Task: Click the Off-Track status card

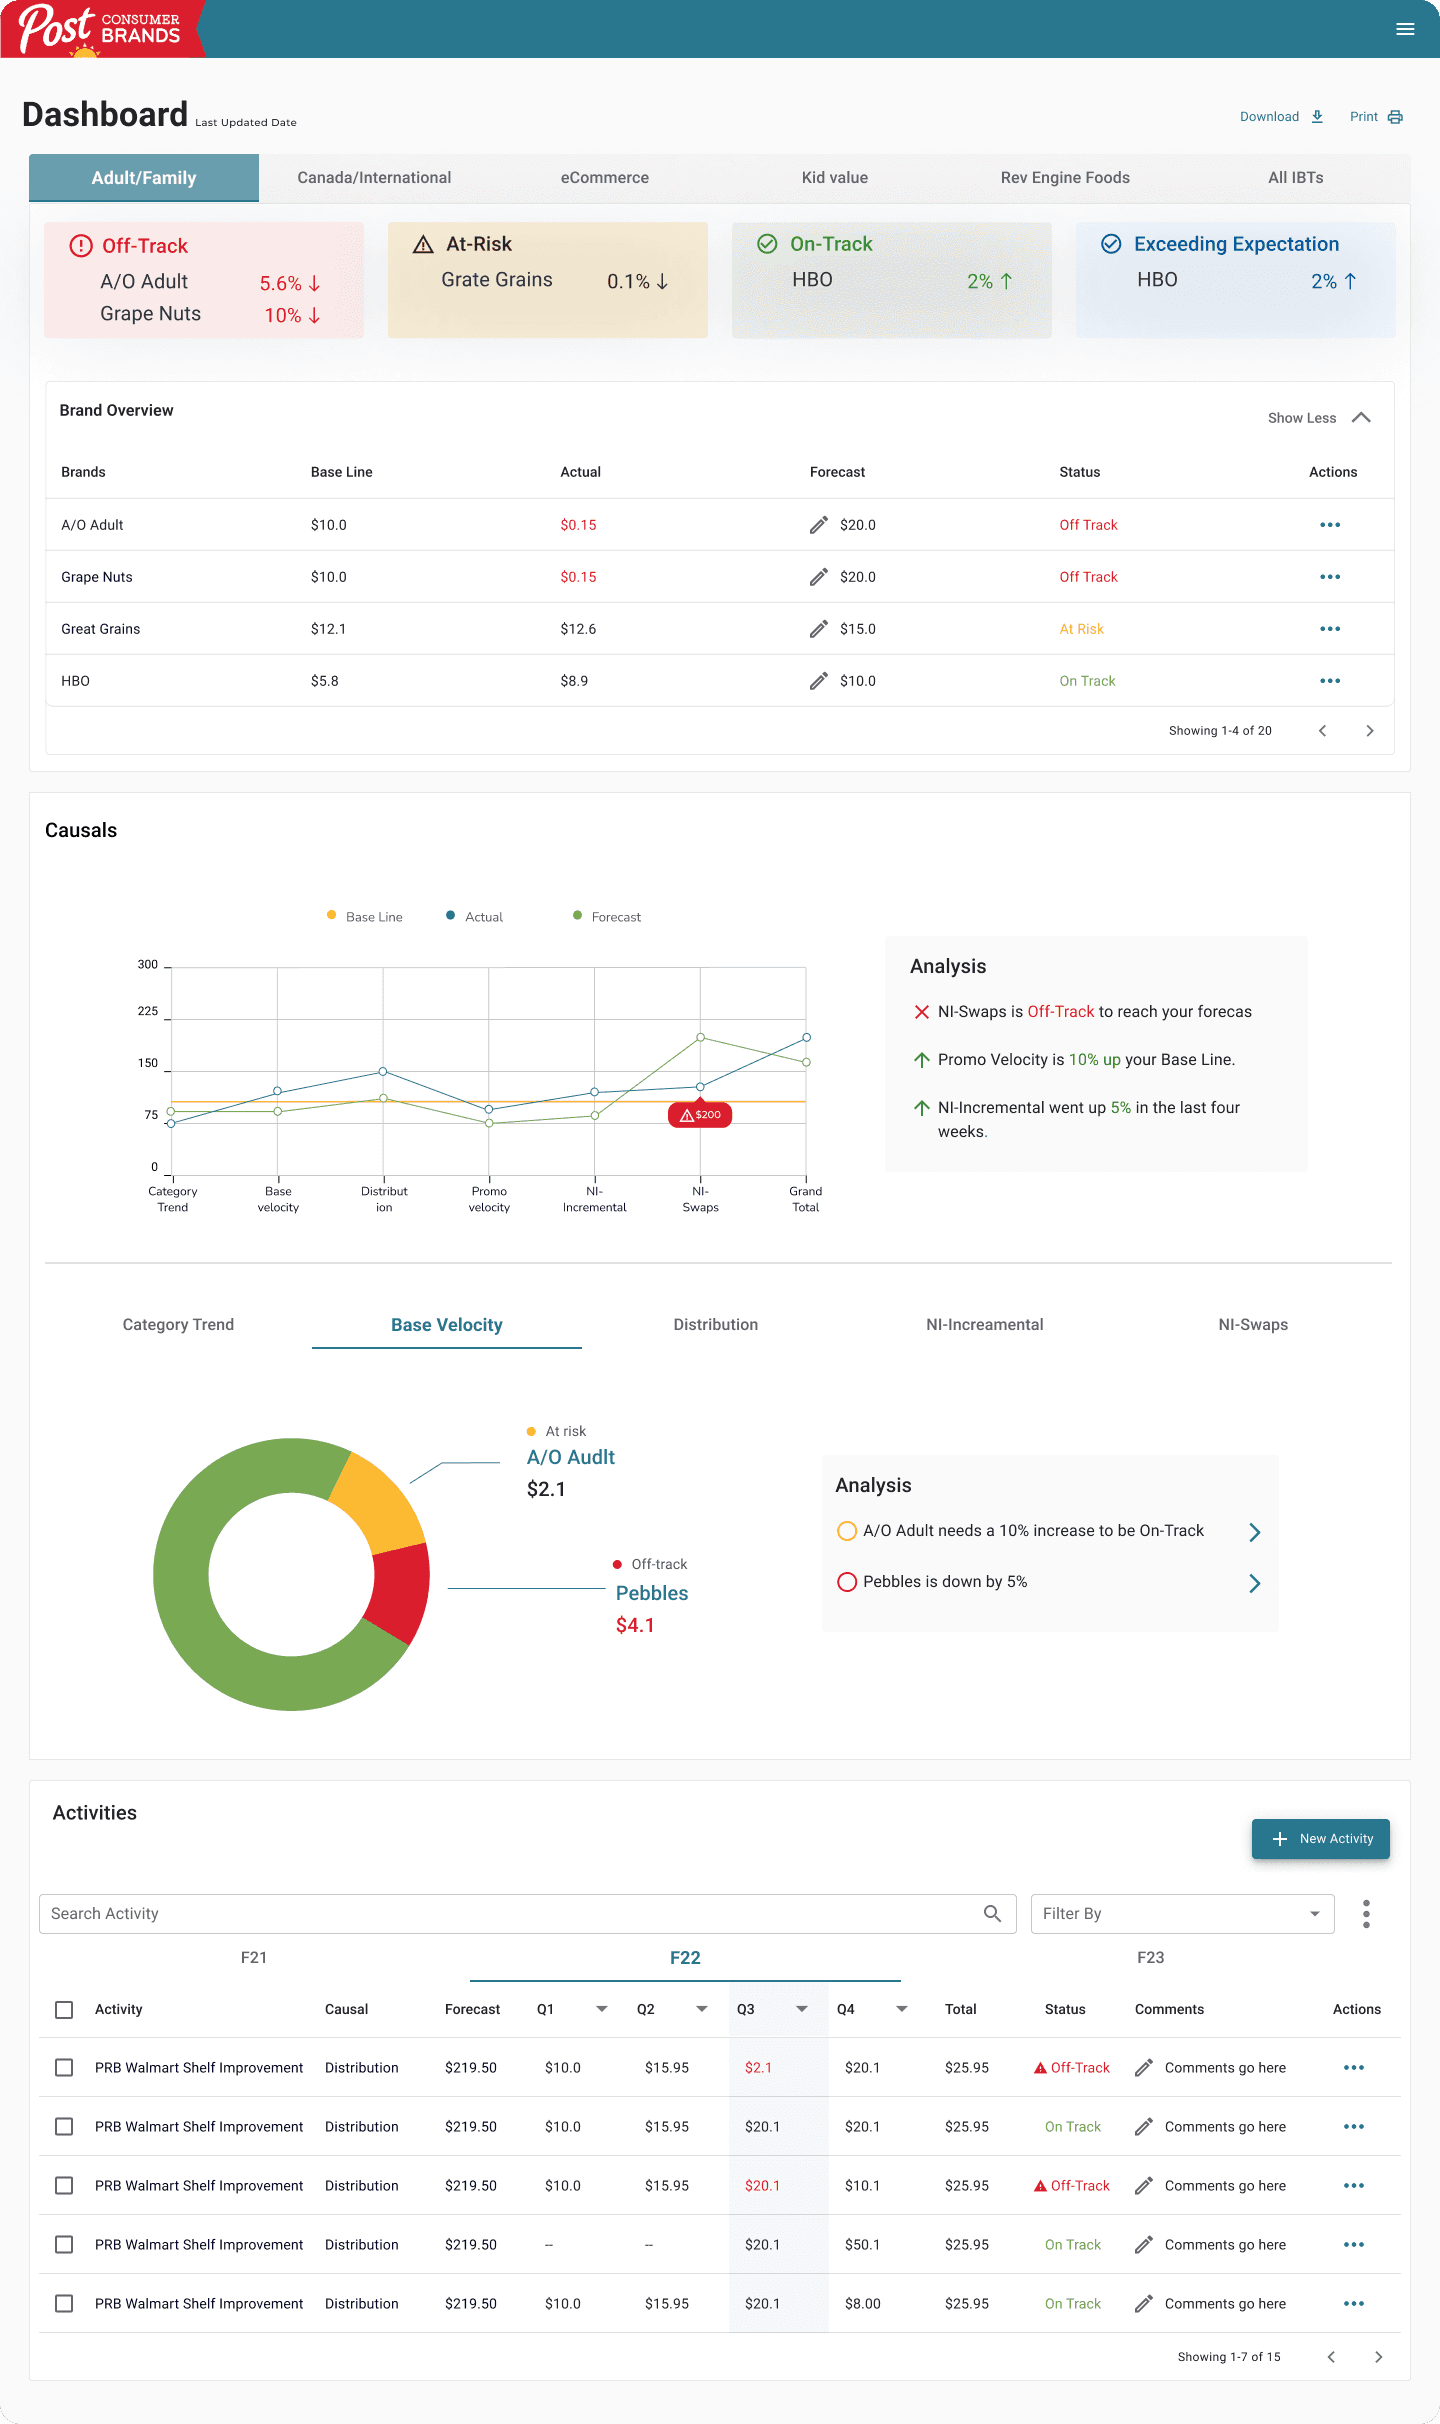Action: [x=204, y=280]
